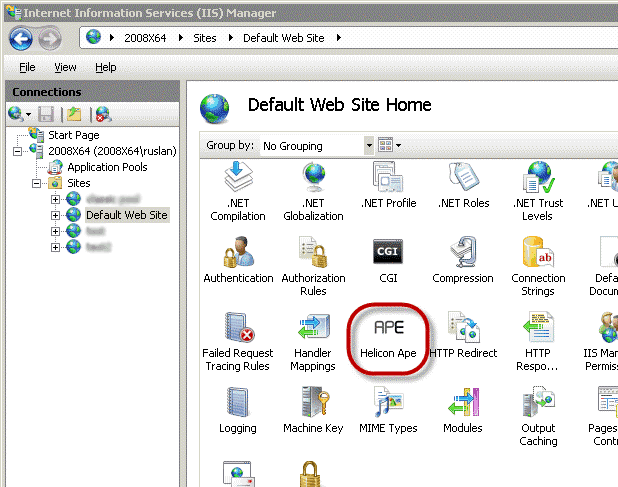618x487 pixels.
Task: Click the Save toolbar icon in Connections
Action: (x=46, y=114)
